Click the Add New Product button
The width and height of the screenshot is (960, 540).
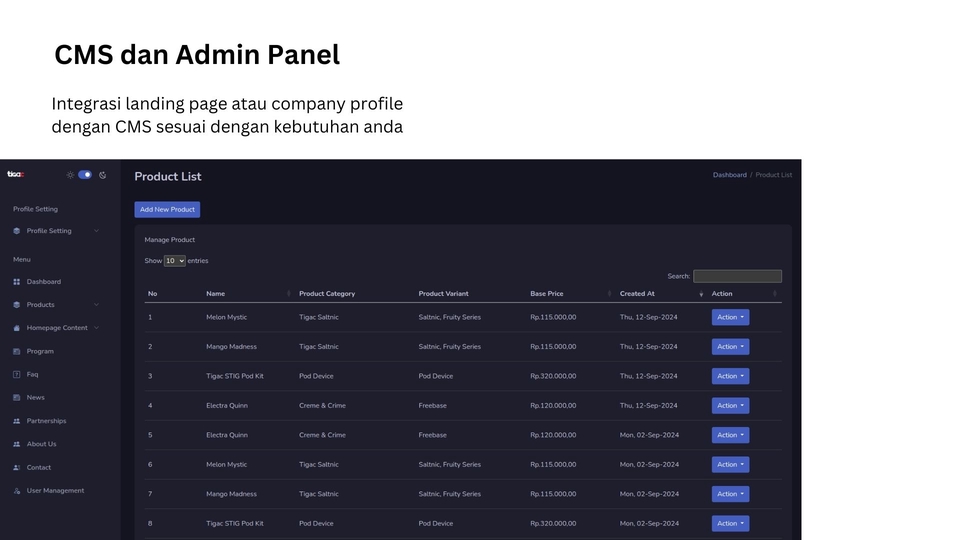[167, 210]
